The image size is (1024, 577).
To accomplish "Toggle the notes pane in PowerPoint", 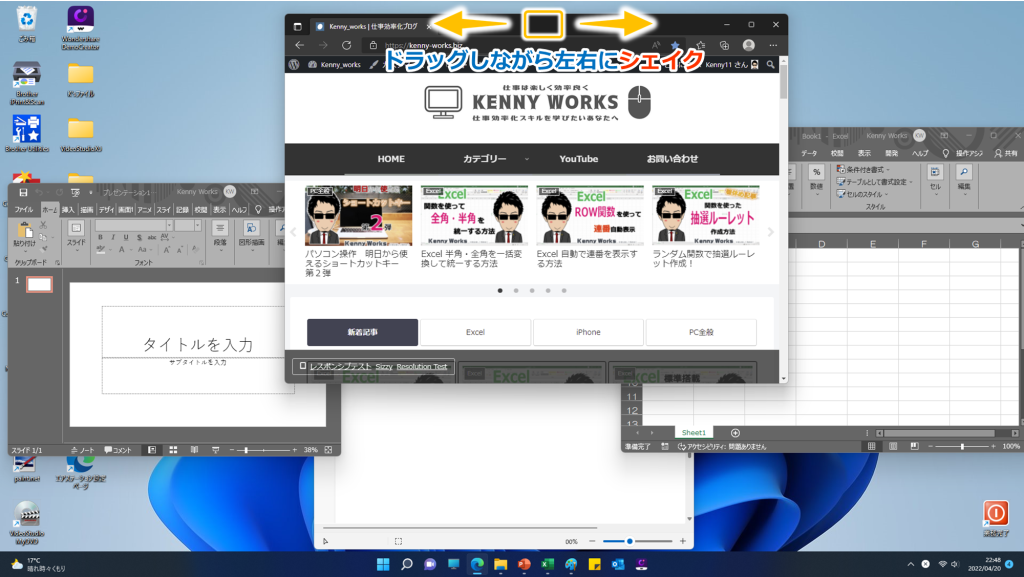I will pos(82,450).
